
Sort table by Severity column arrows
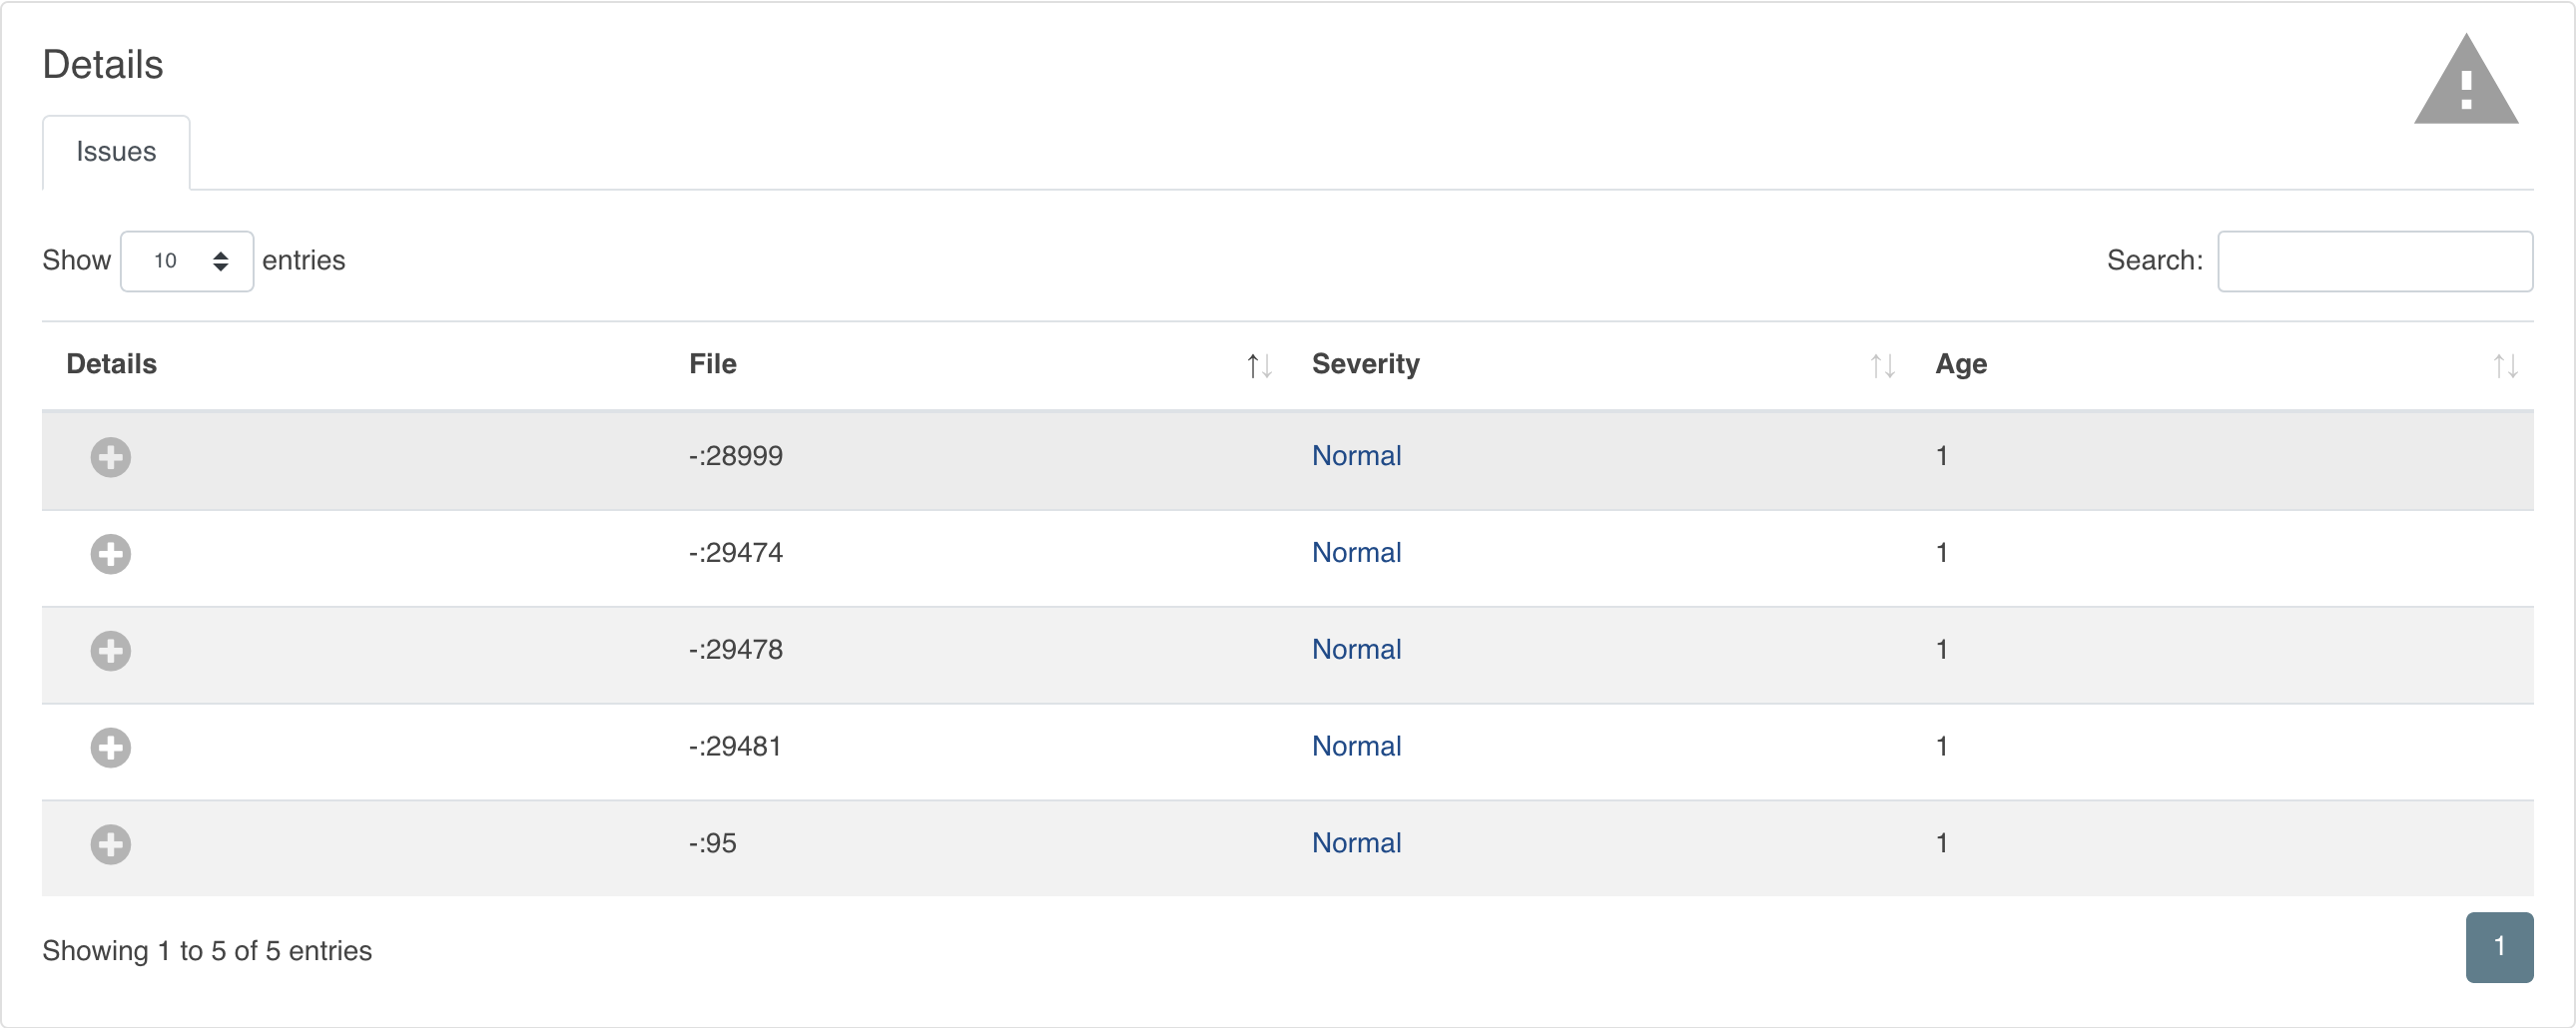pyautogui.click(x=1882, y=366)
